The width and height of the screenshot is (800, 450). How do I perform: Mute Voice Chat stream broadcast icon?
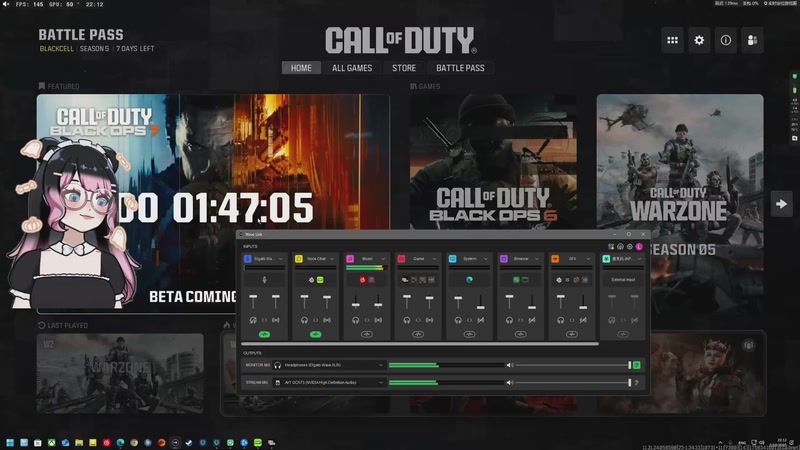point(327,320)
